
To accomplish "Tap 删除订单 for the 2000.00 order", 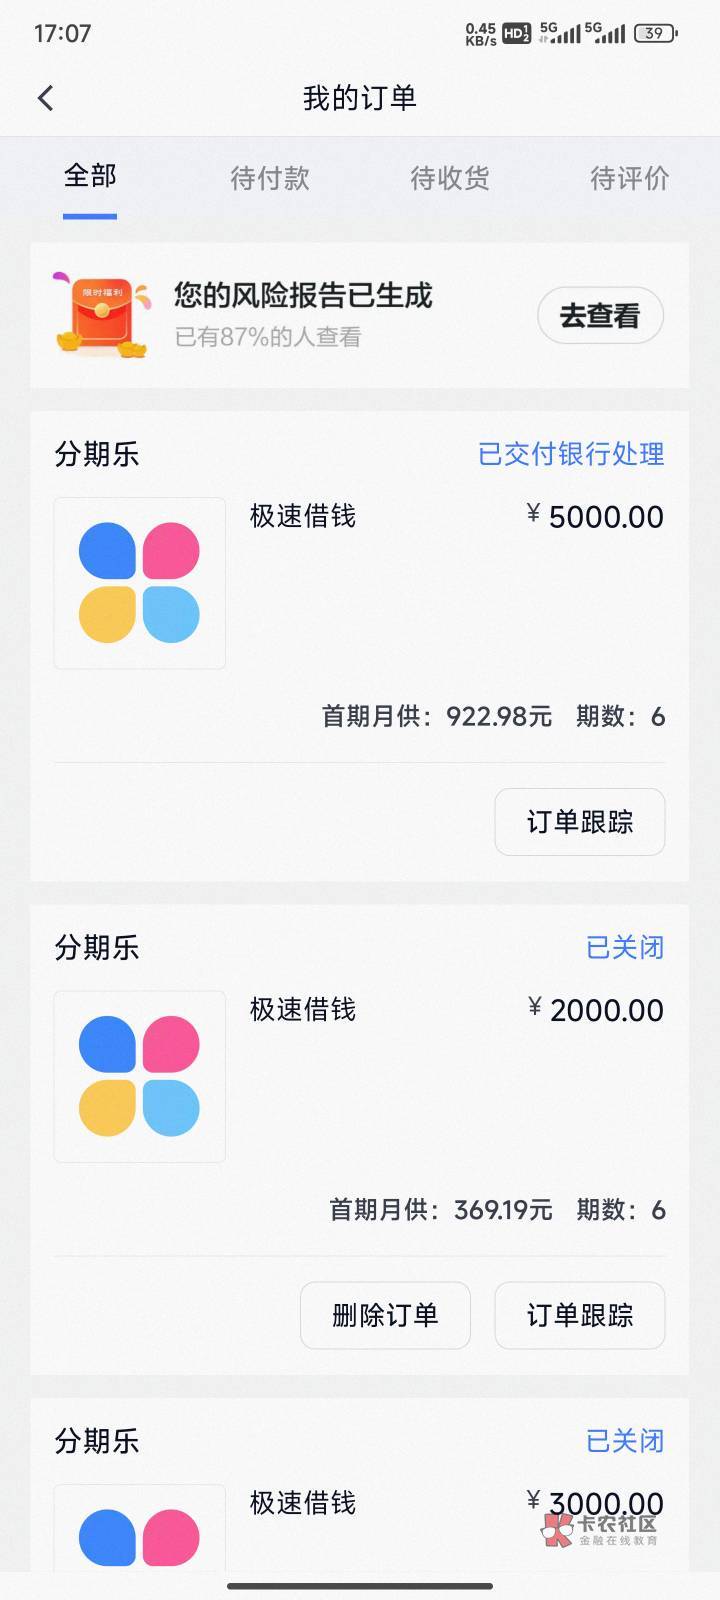I will click(385, 1315).
